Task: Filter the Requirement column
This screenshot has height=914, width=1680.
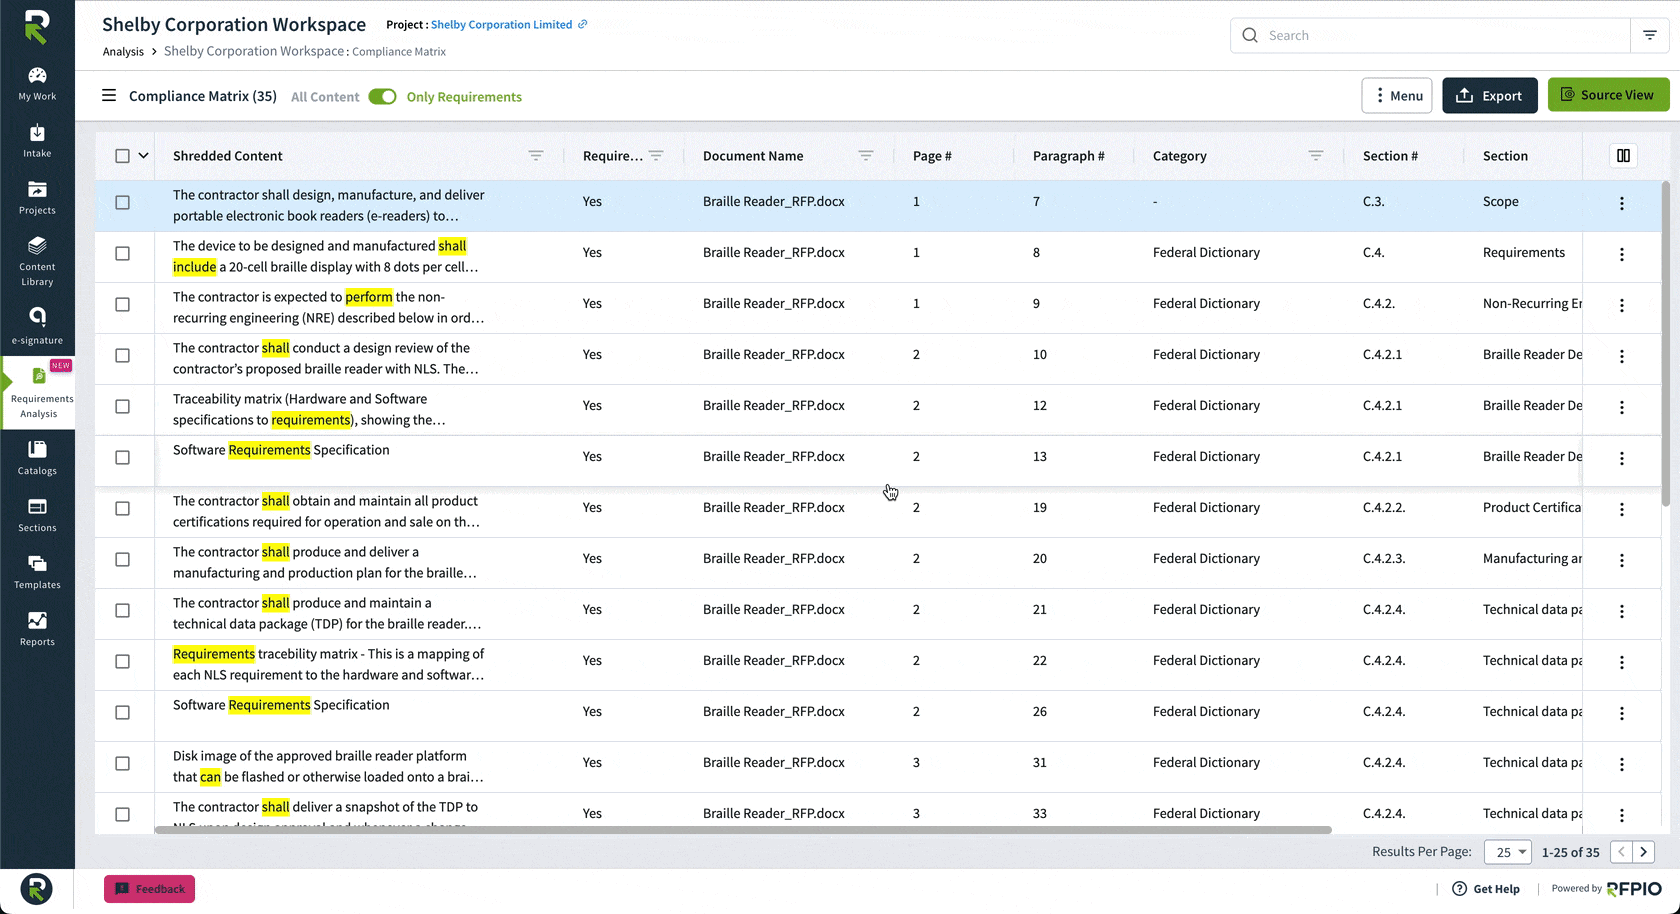Action: click(x=656, y=155)
